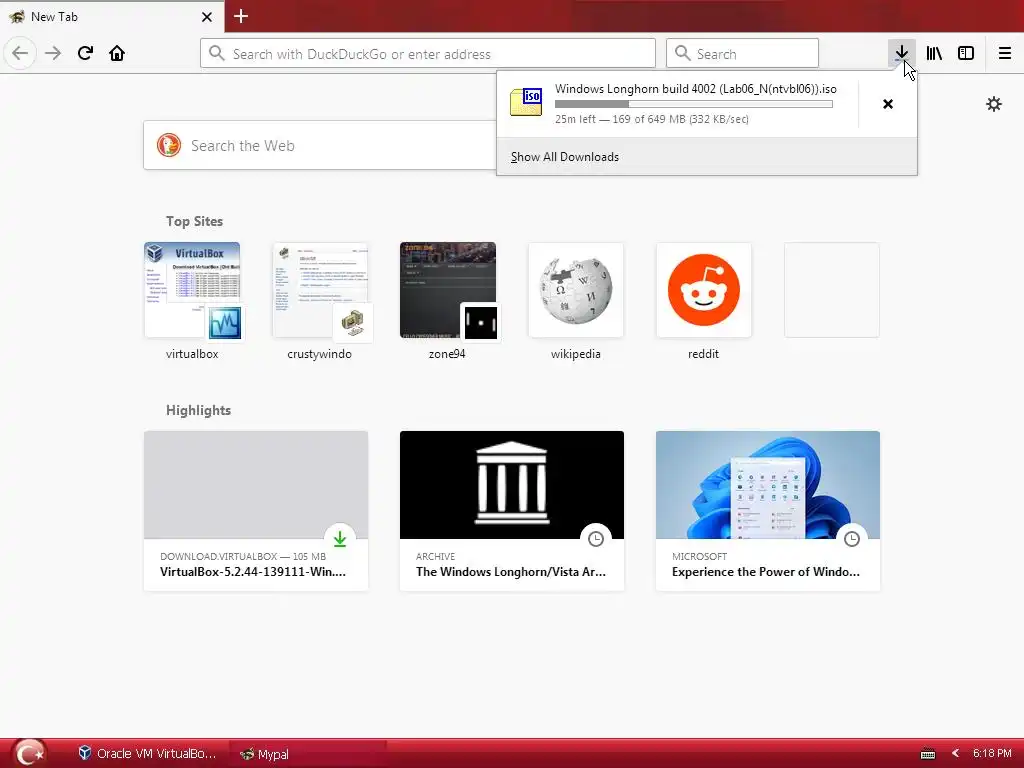Click the Downloads toolbar arrow icon
The height and width of the screenshot is (768, 1024).
901,53
